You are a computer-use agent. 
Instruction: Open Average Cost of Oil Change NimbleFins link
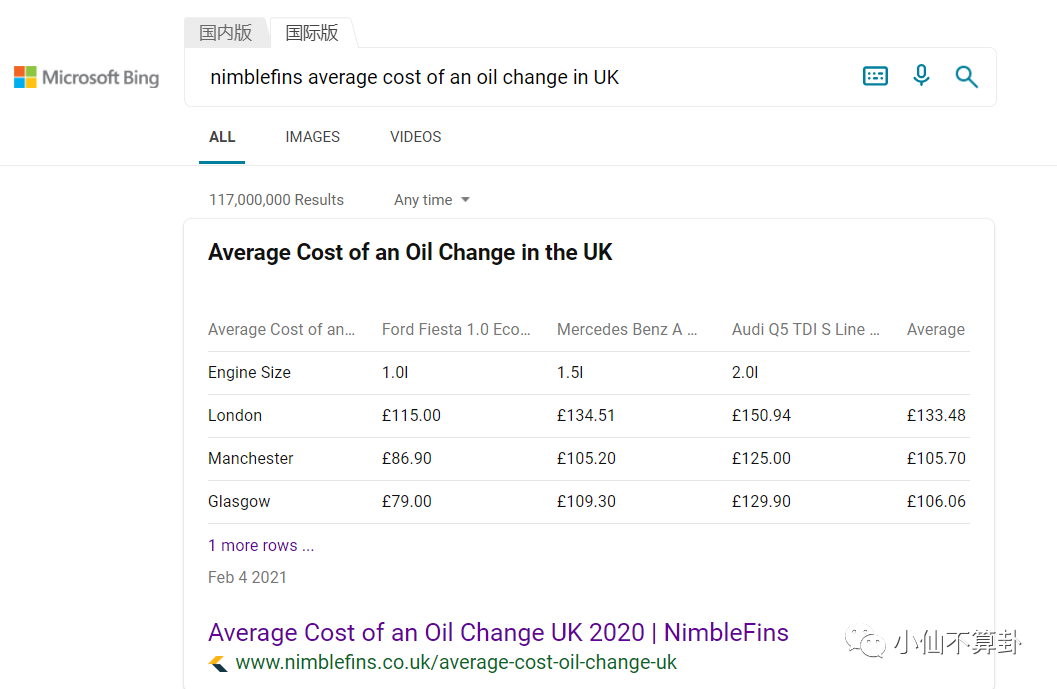pos(498,633)
